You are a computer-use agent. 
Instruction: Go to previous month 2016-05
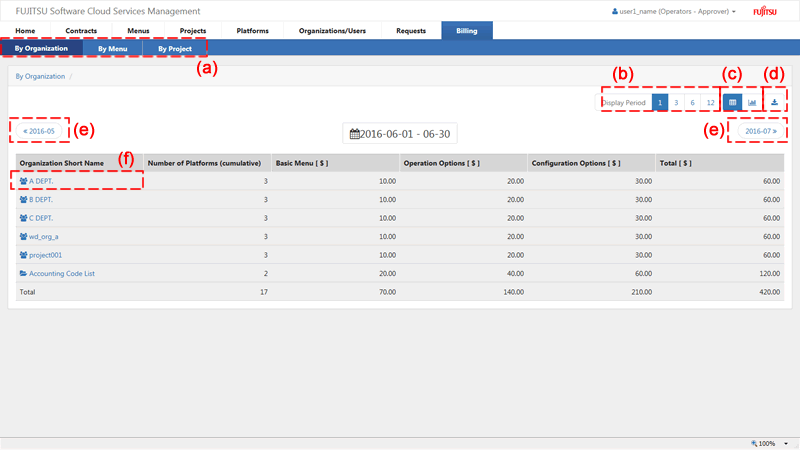pos(39,131)
